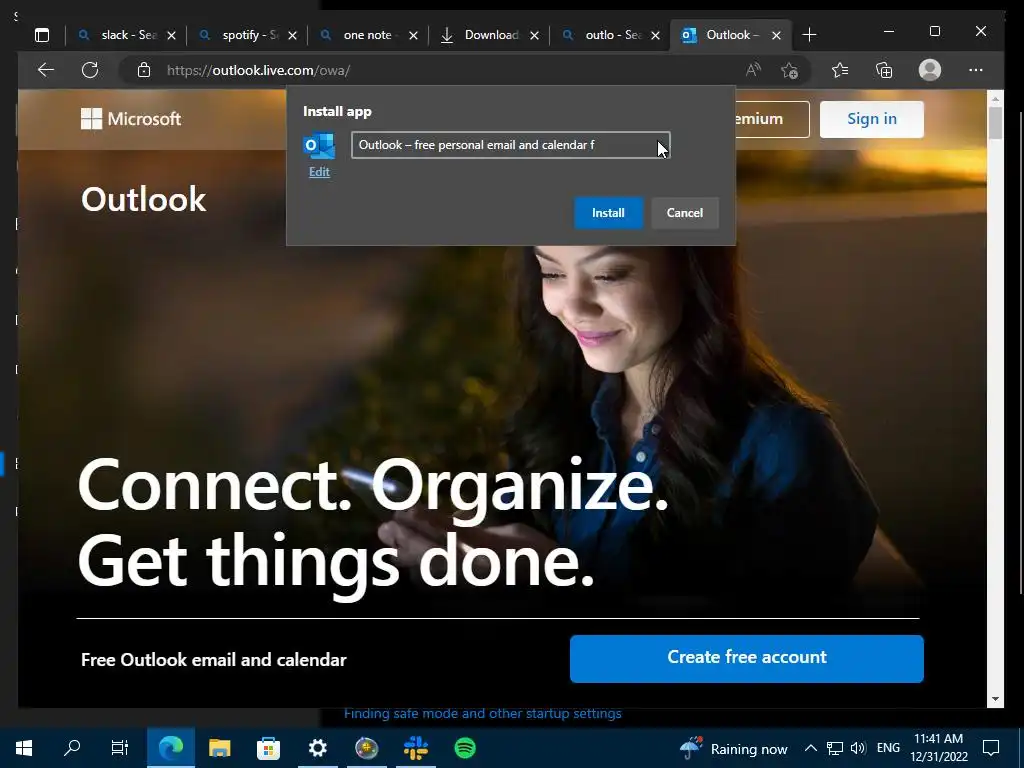Close the slack search tab
Screen dimensions: 1024x768
pyautogui.click(x=171, y=35)
